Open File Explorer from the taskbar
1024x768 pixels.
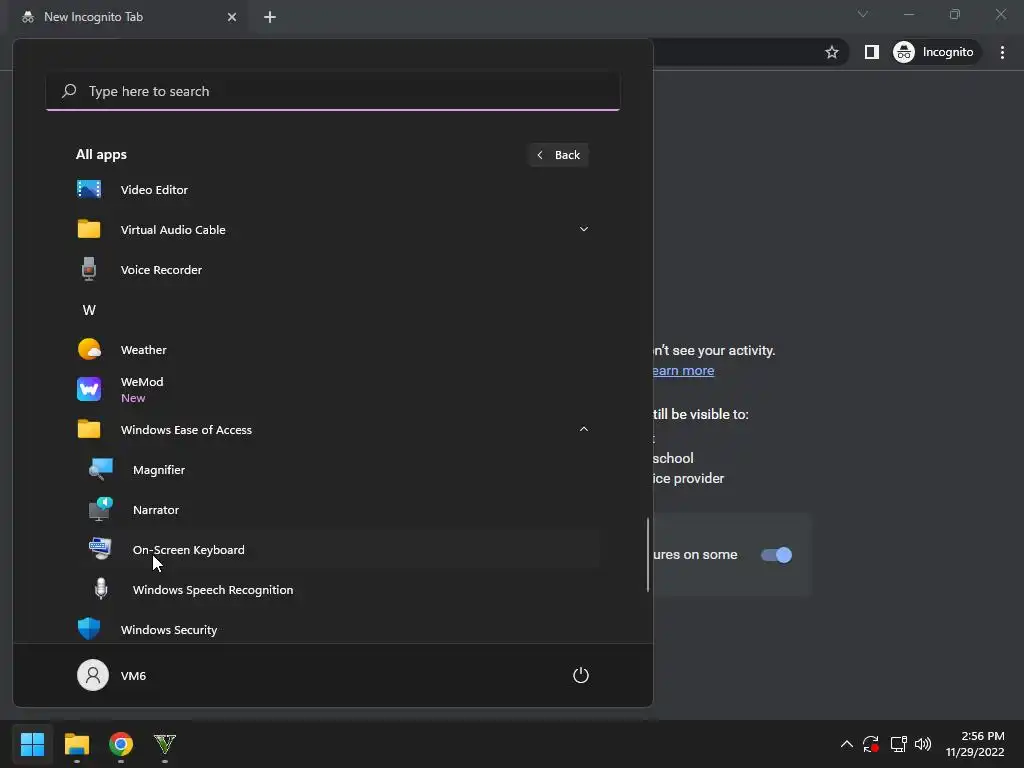point(76,744)
